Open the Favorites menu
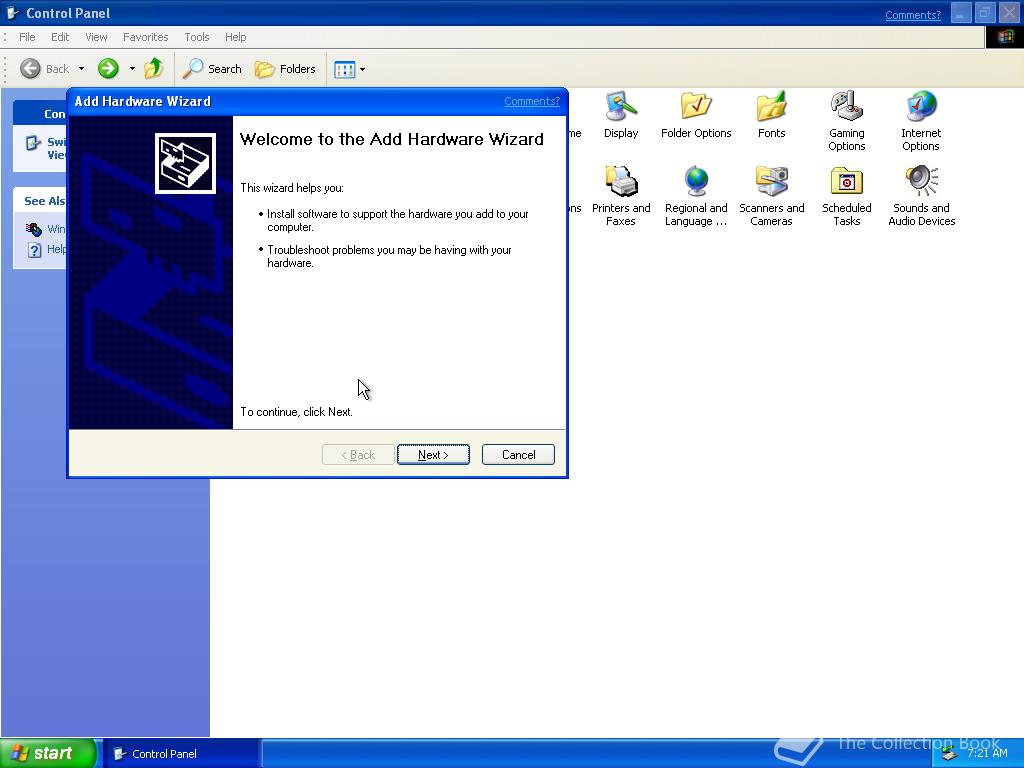This screenshot has height=768, width=1024. 146,37
